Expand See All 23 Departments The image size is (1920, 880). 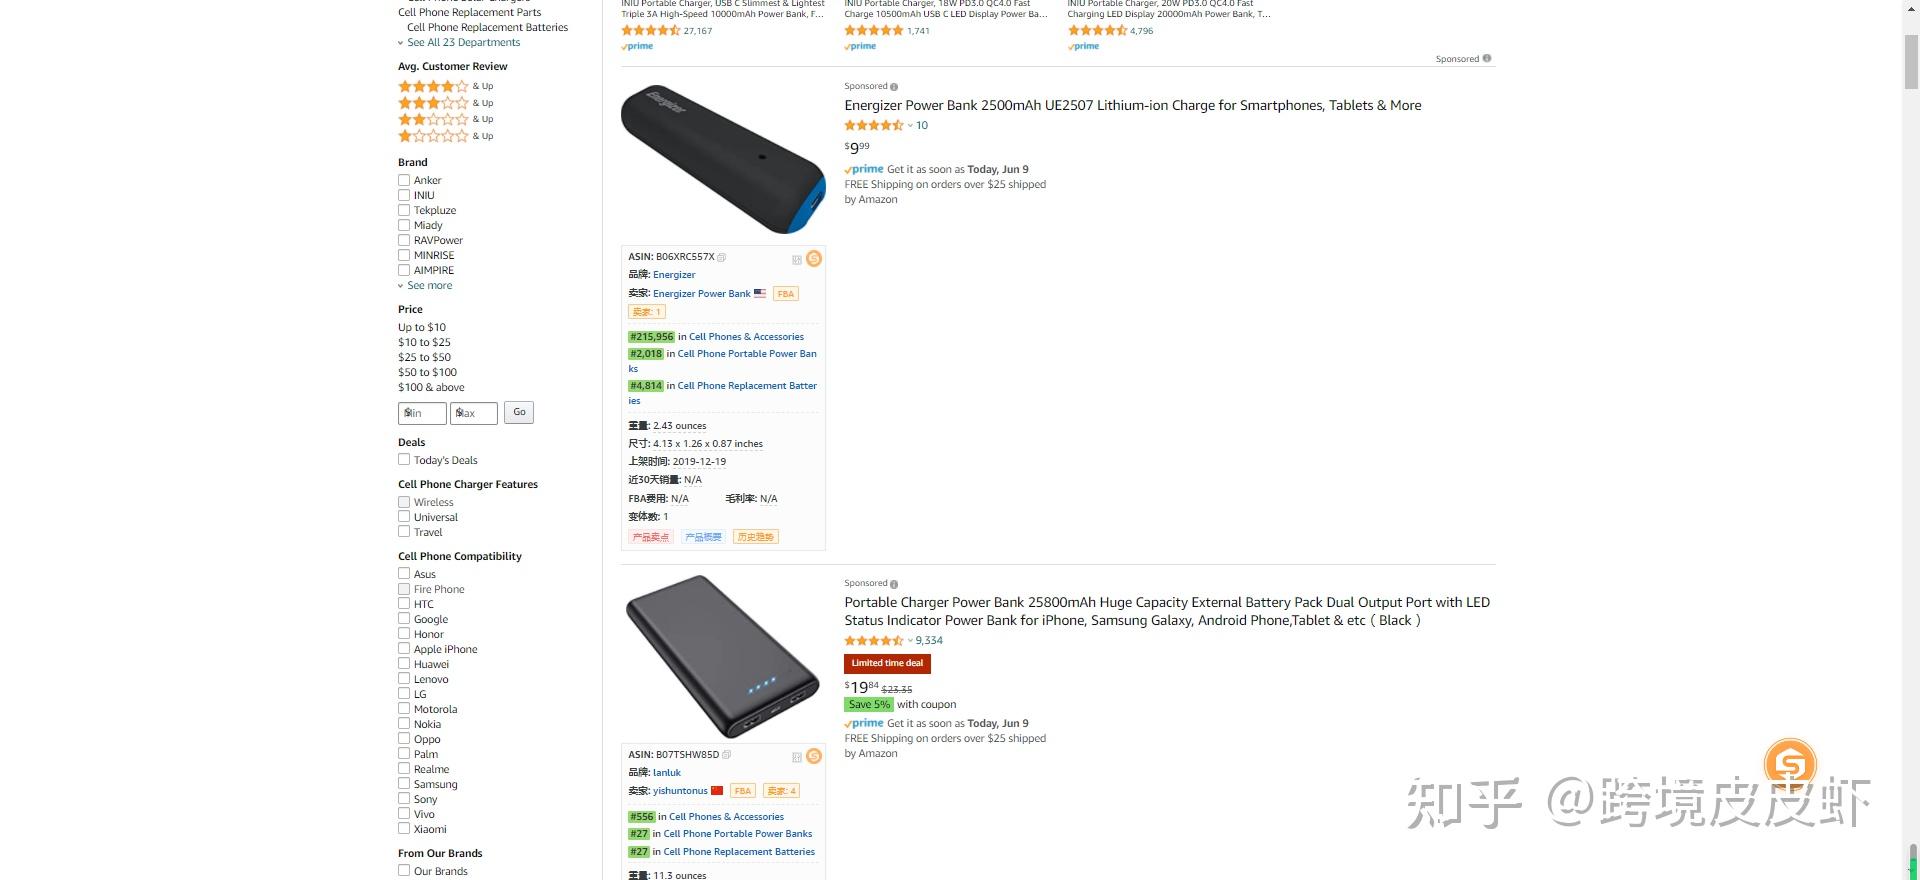click(x=463, y=43)
